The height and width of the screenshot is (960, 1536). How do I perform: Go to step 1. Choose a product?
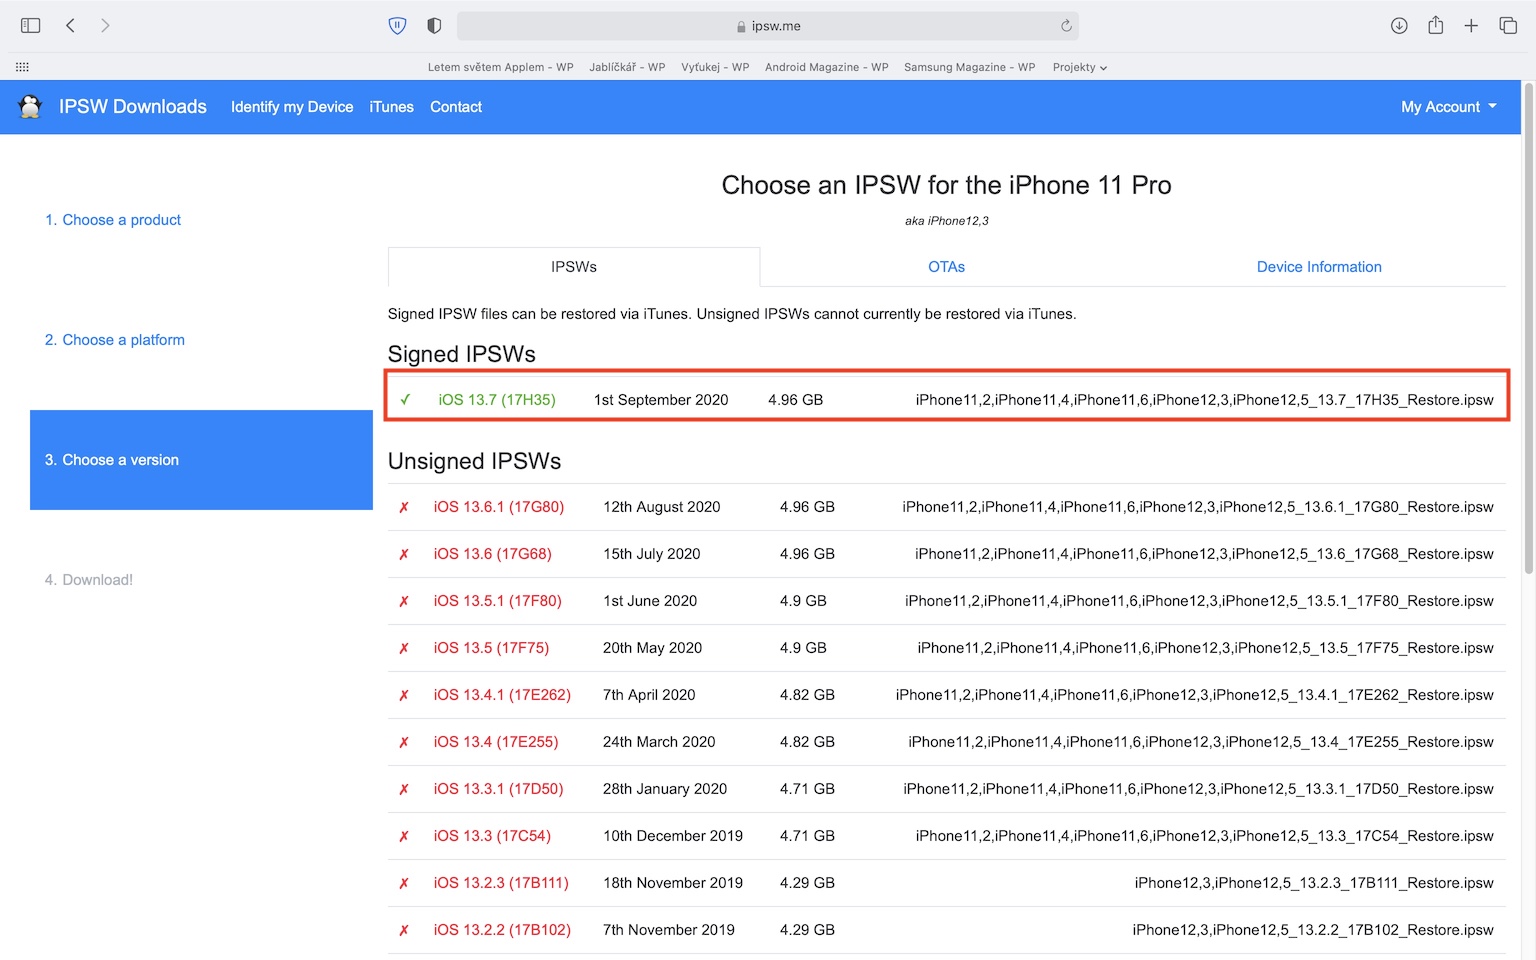click(x=113, y=220)
